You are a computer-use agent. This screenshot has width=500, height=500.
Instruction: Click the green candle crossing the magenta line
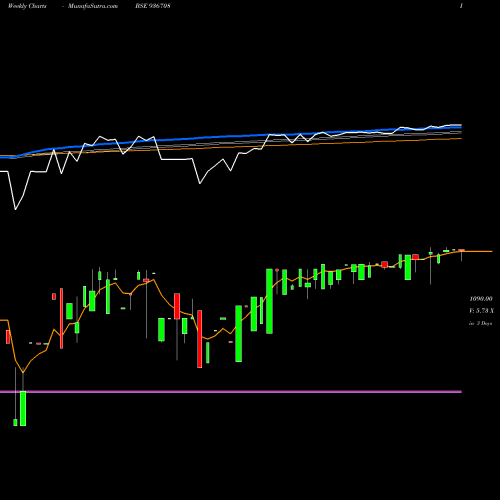[23, 408]
